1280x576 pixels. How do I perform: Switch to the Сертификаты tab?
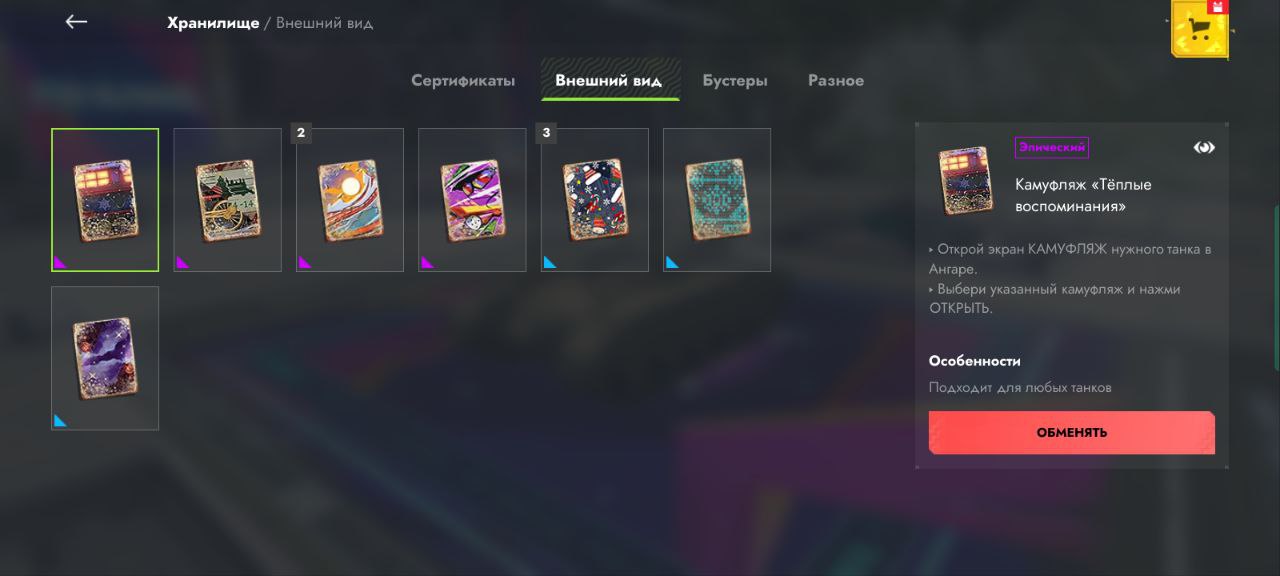[463, 80]
